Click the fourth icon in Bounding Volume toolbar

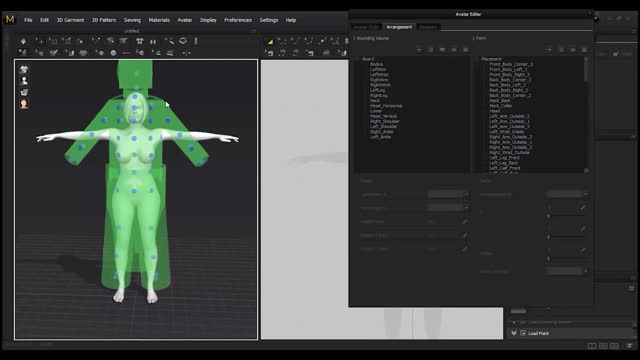[454, 49]
